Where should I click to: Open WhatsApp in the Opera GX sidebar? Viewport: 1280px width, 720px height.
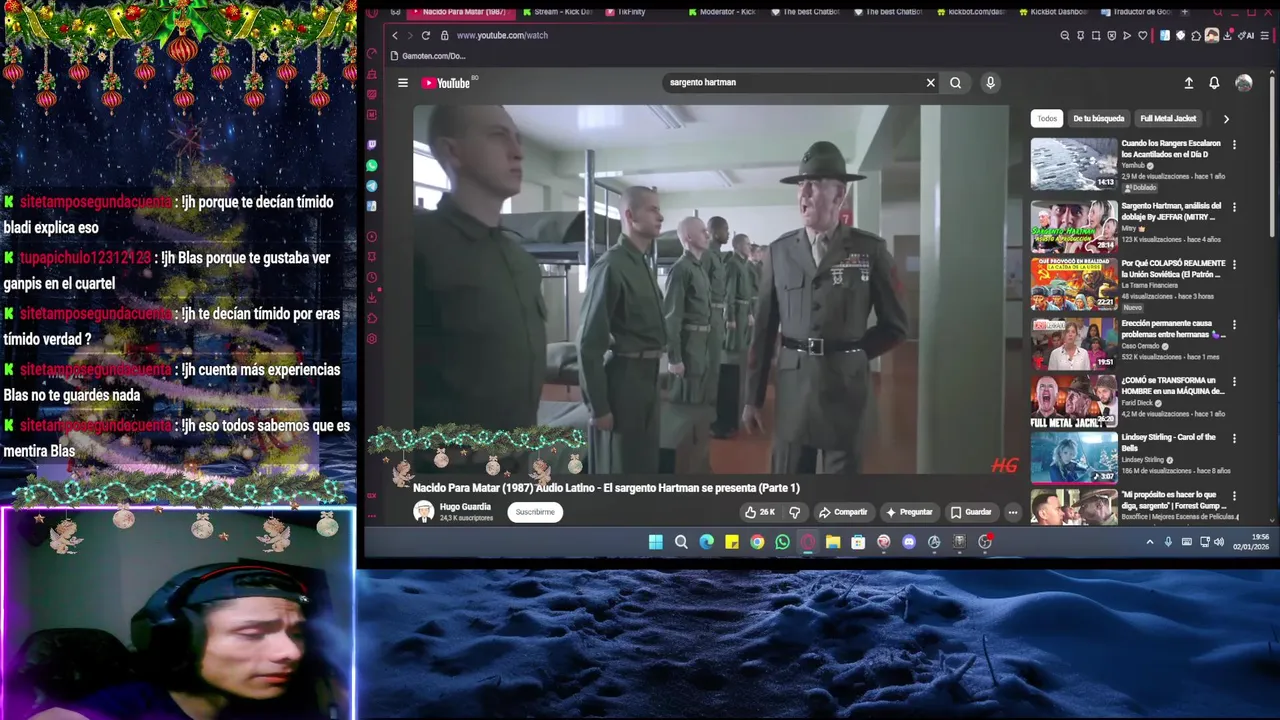pos(372,166)
